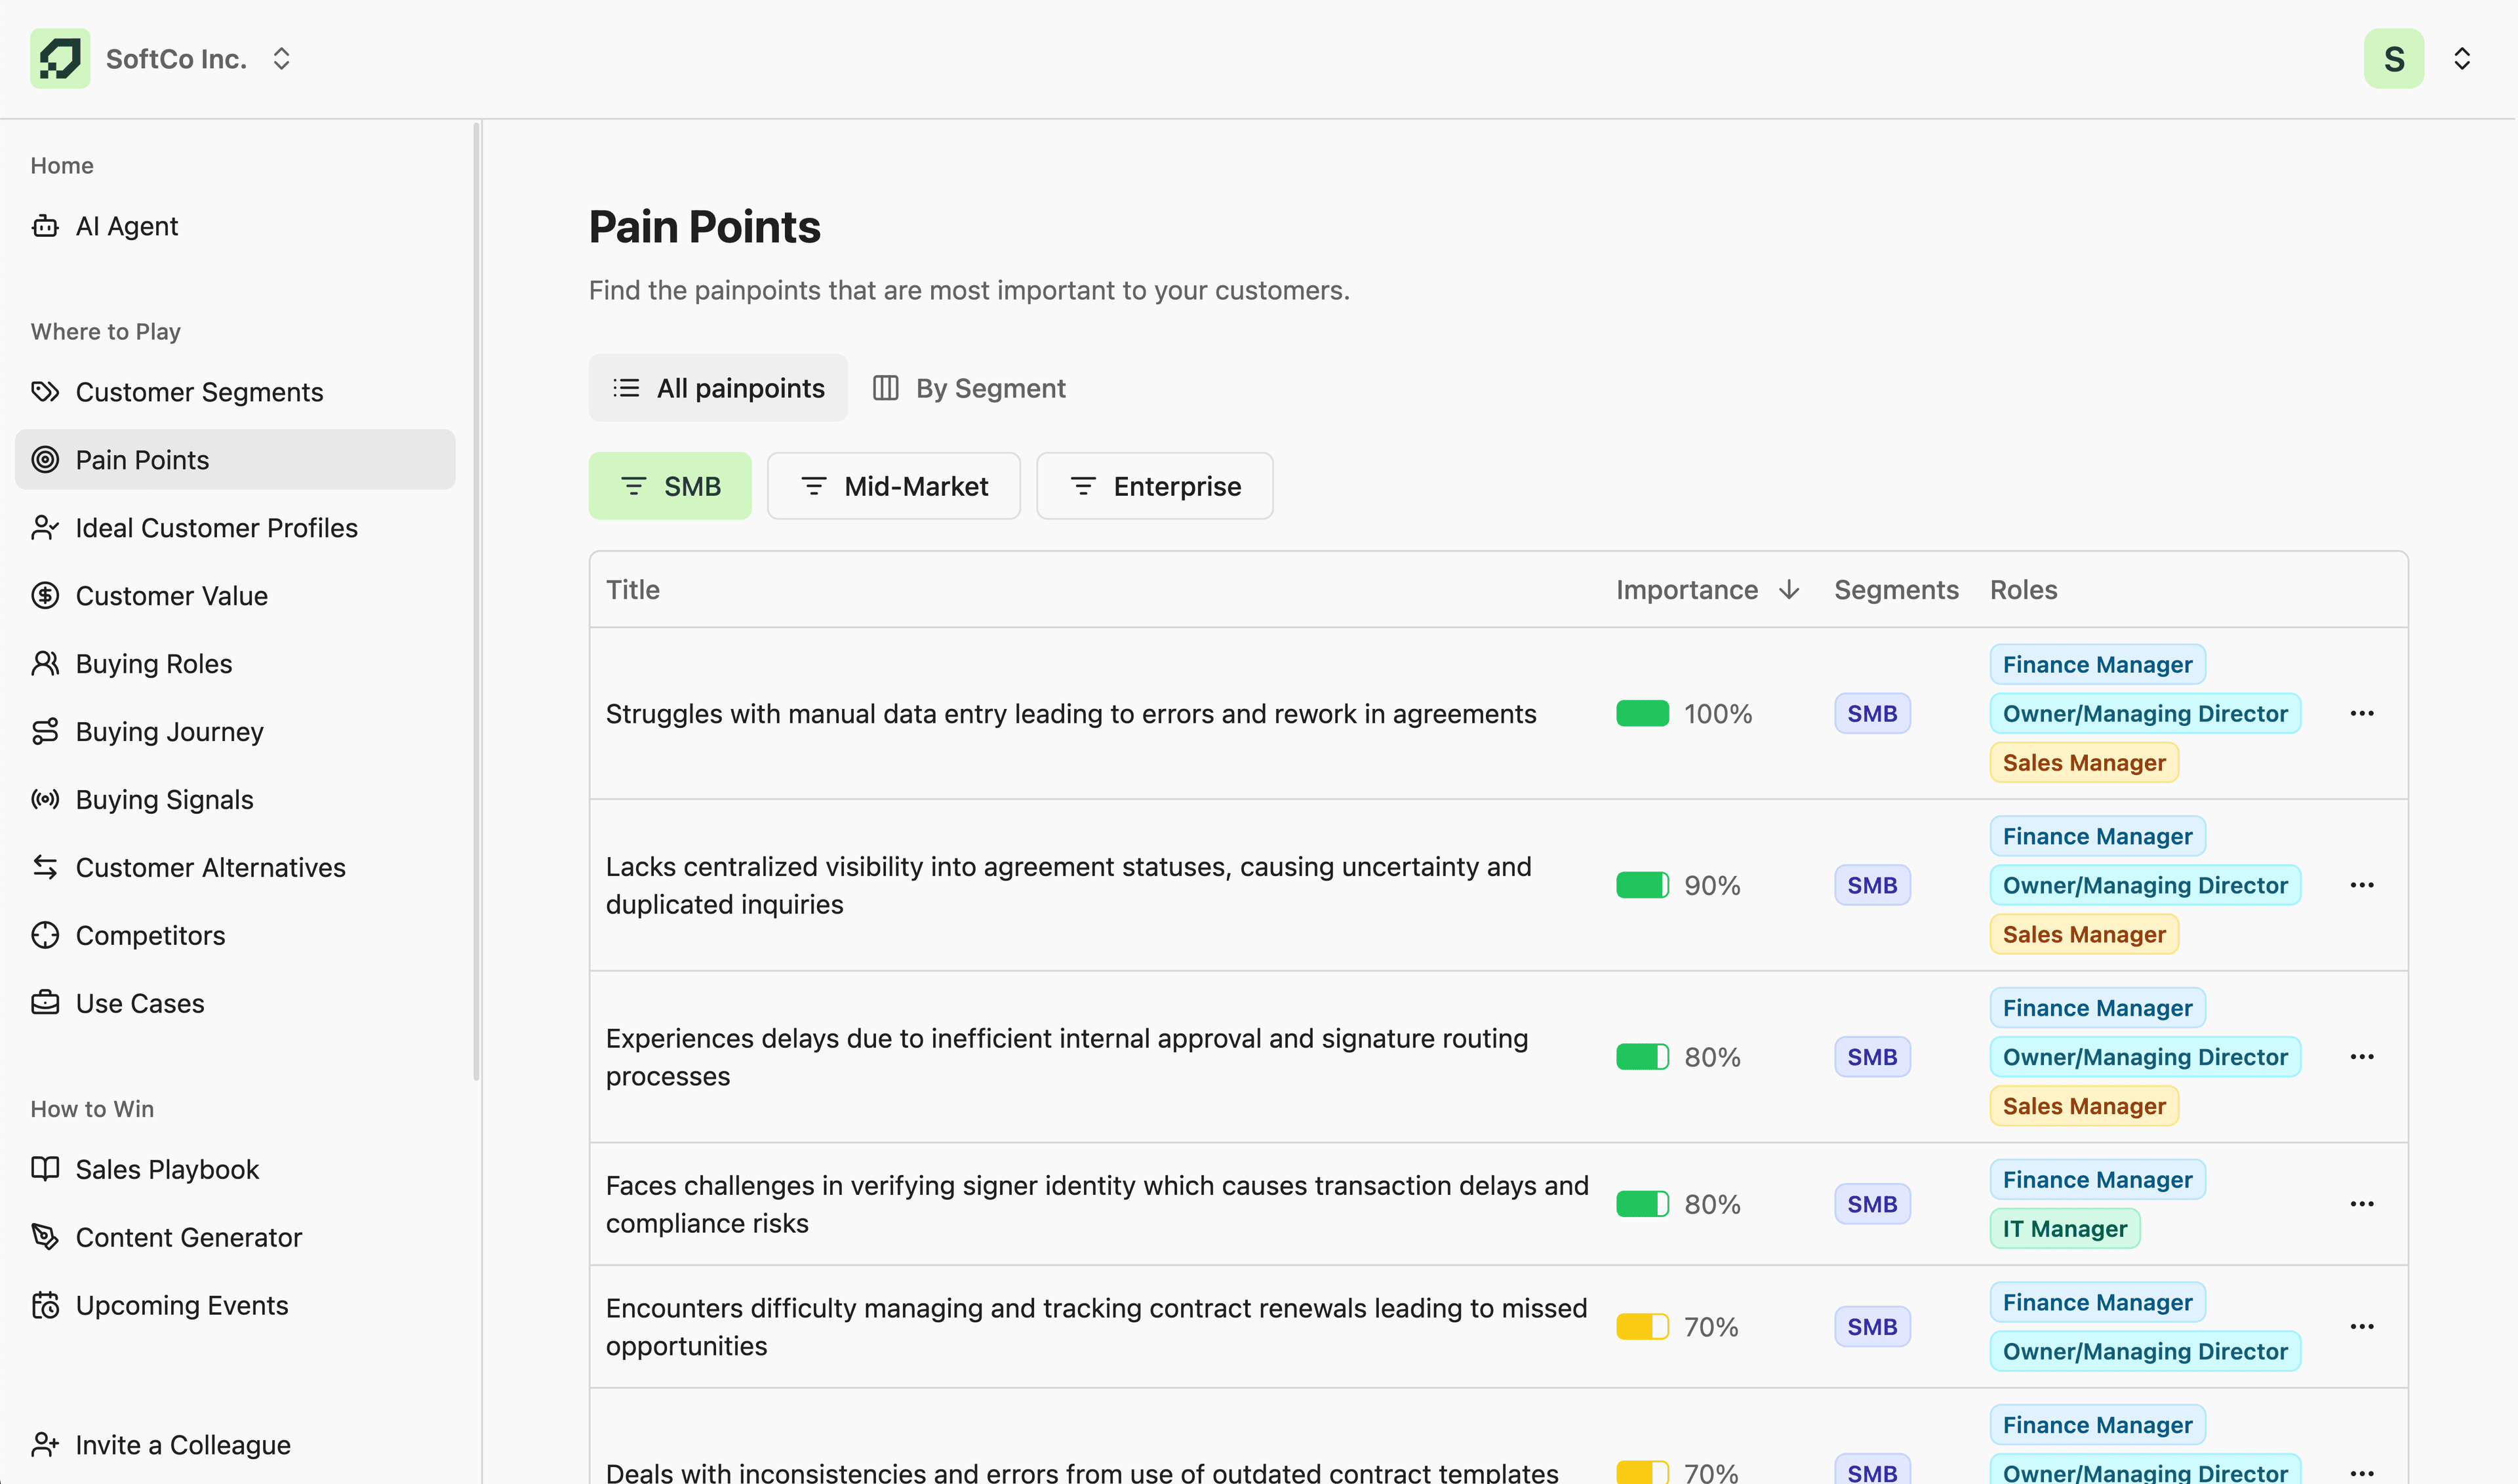The image size is (2518, 1484).
Task: Disable the SMB segment filter
Action: pos(670,486)
